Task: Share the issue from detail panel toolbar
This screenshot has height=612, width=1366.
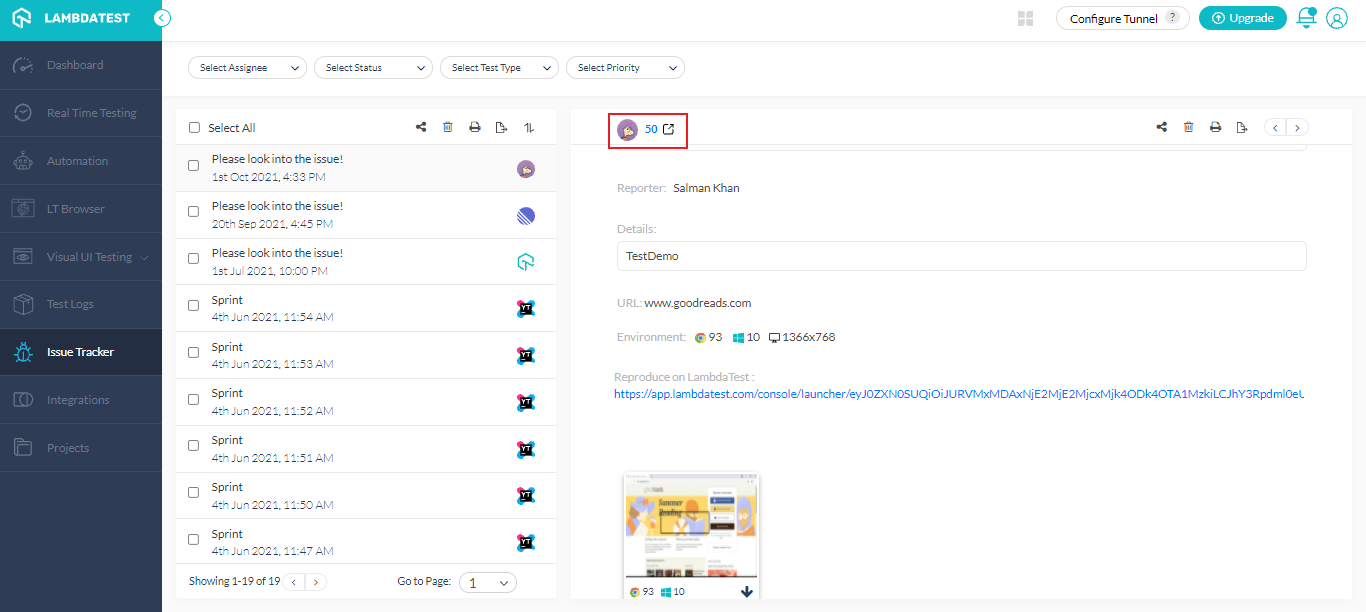Action: coord(1162,127)
